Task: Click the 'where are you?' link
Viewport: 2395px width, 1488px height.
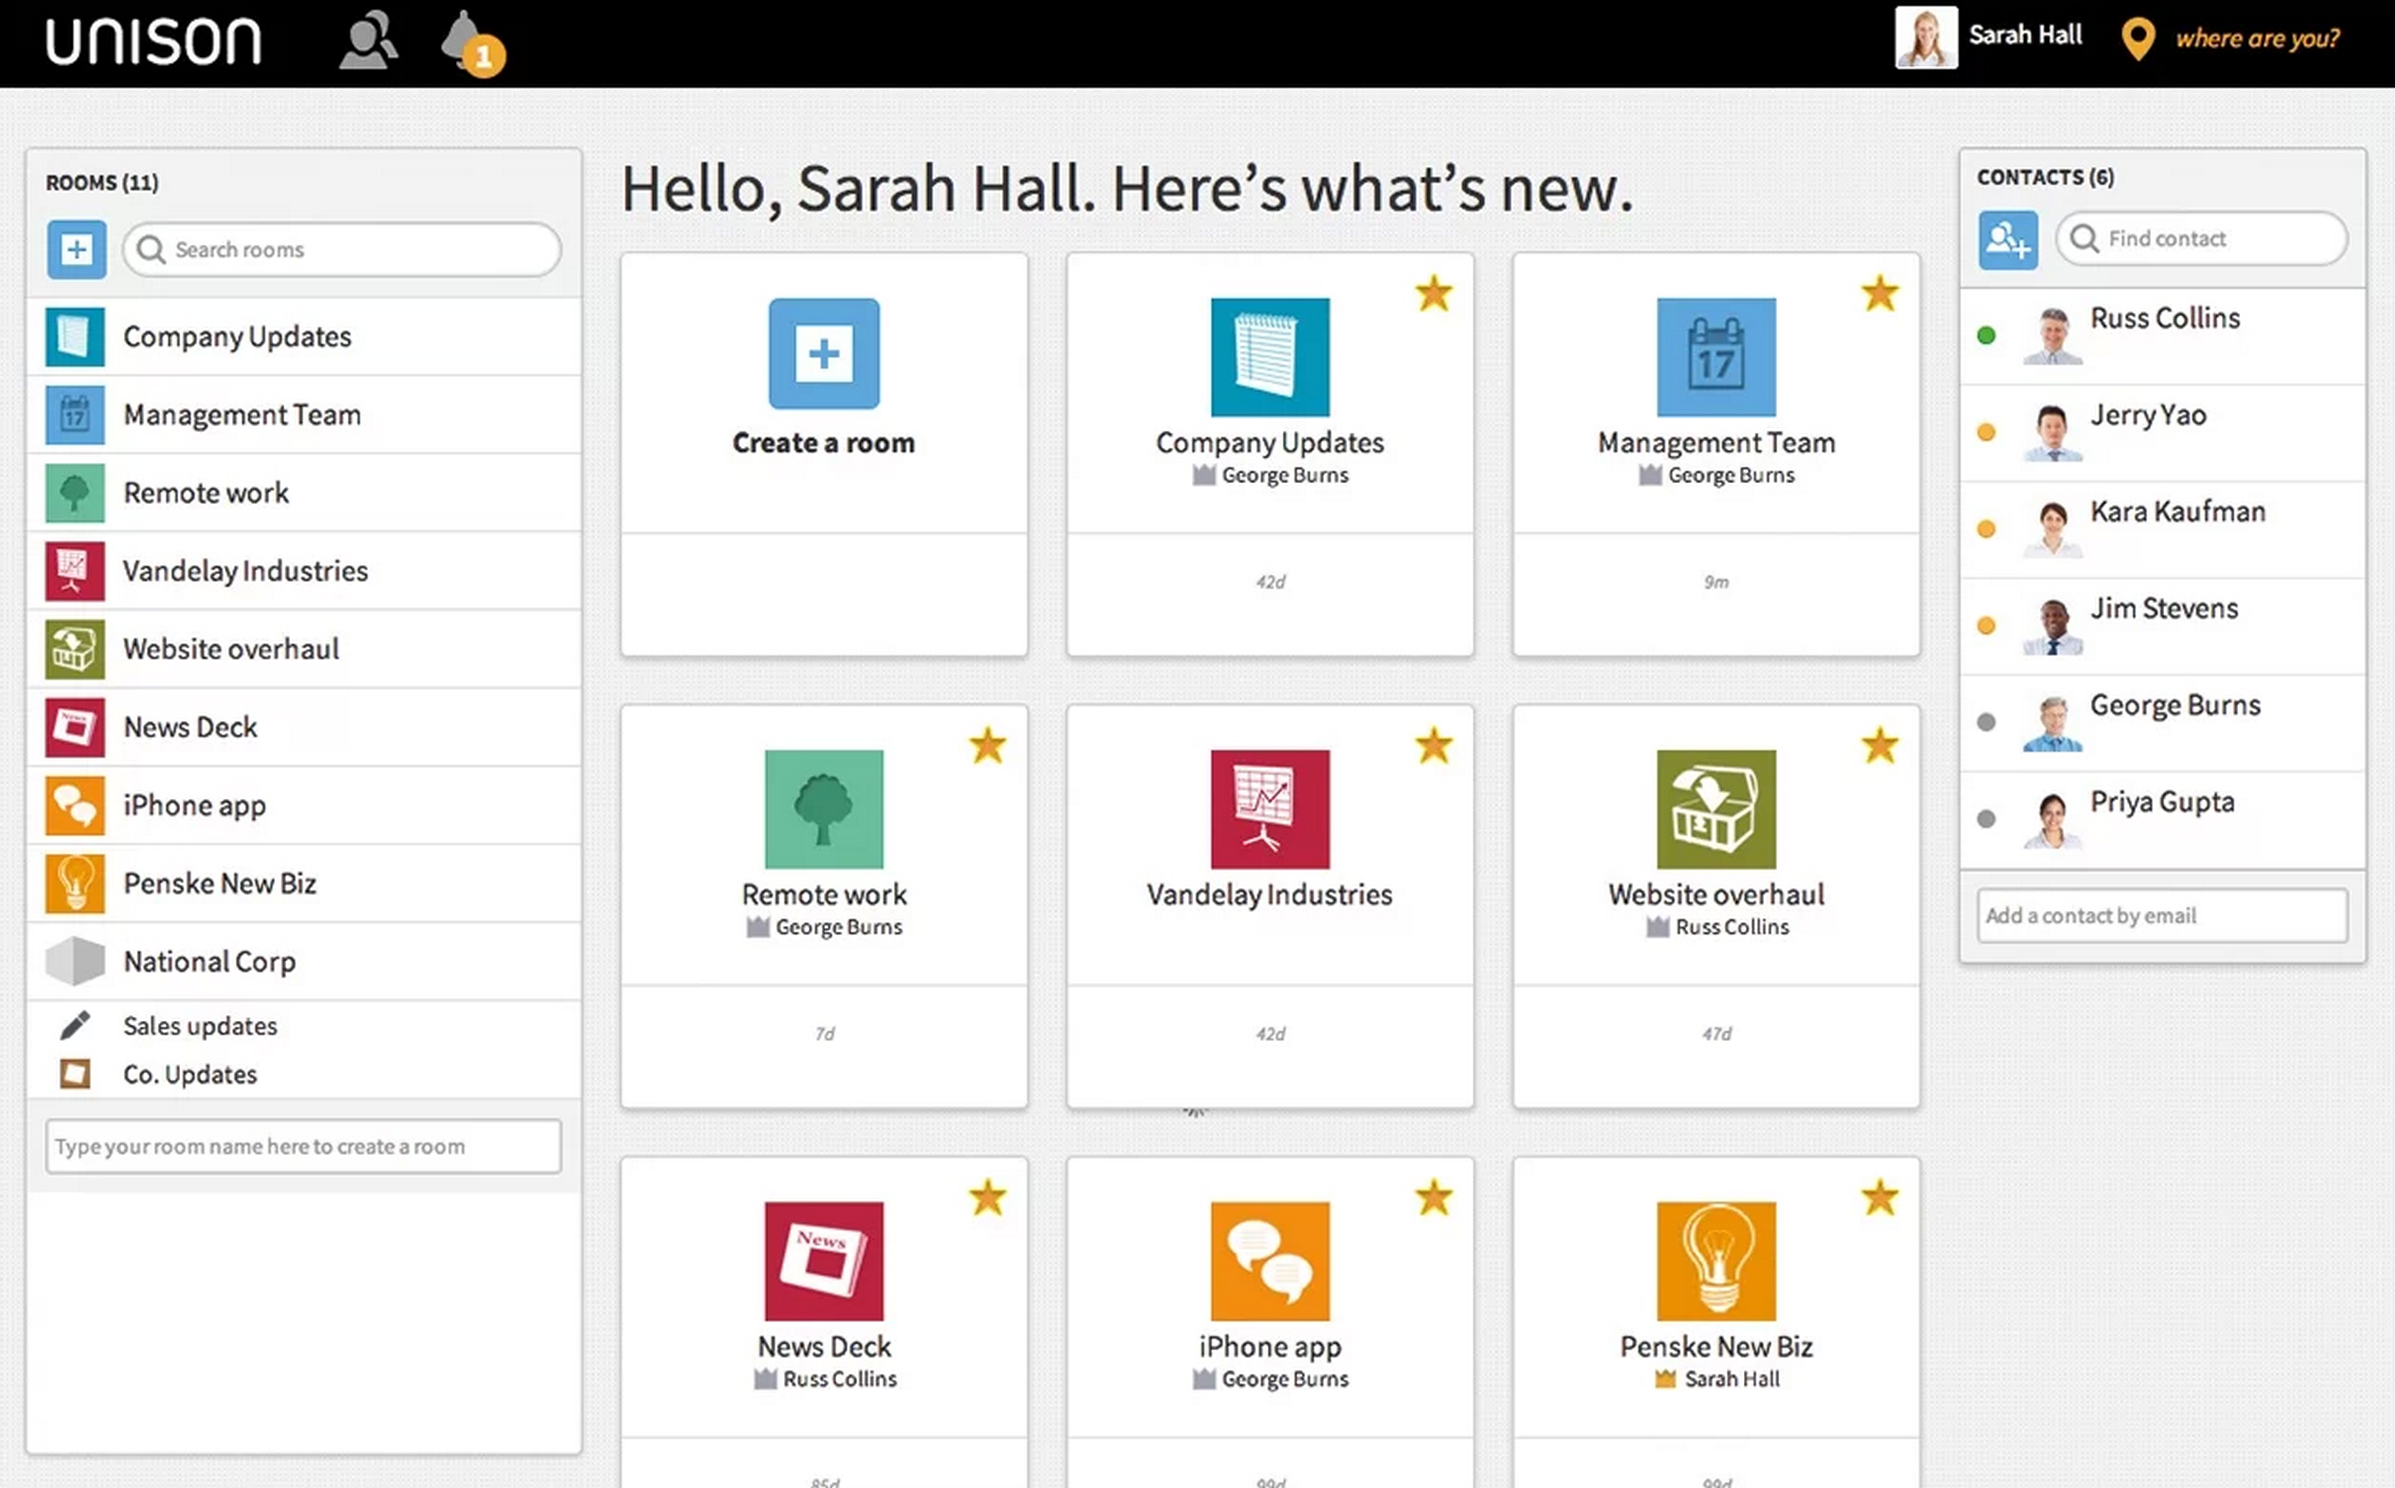Action: 2257,40
